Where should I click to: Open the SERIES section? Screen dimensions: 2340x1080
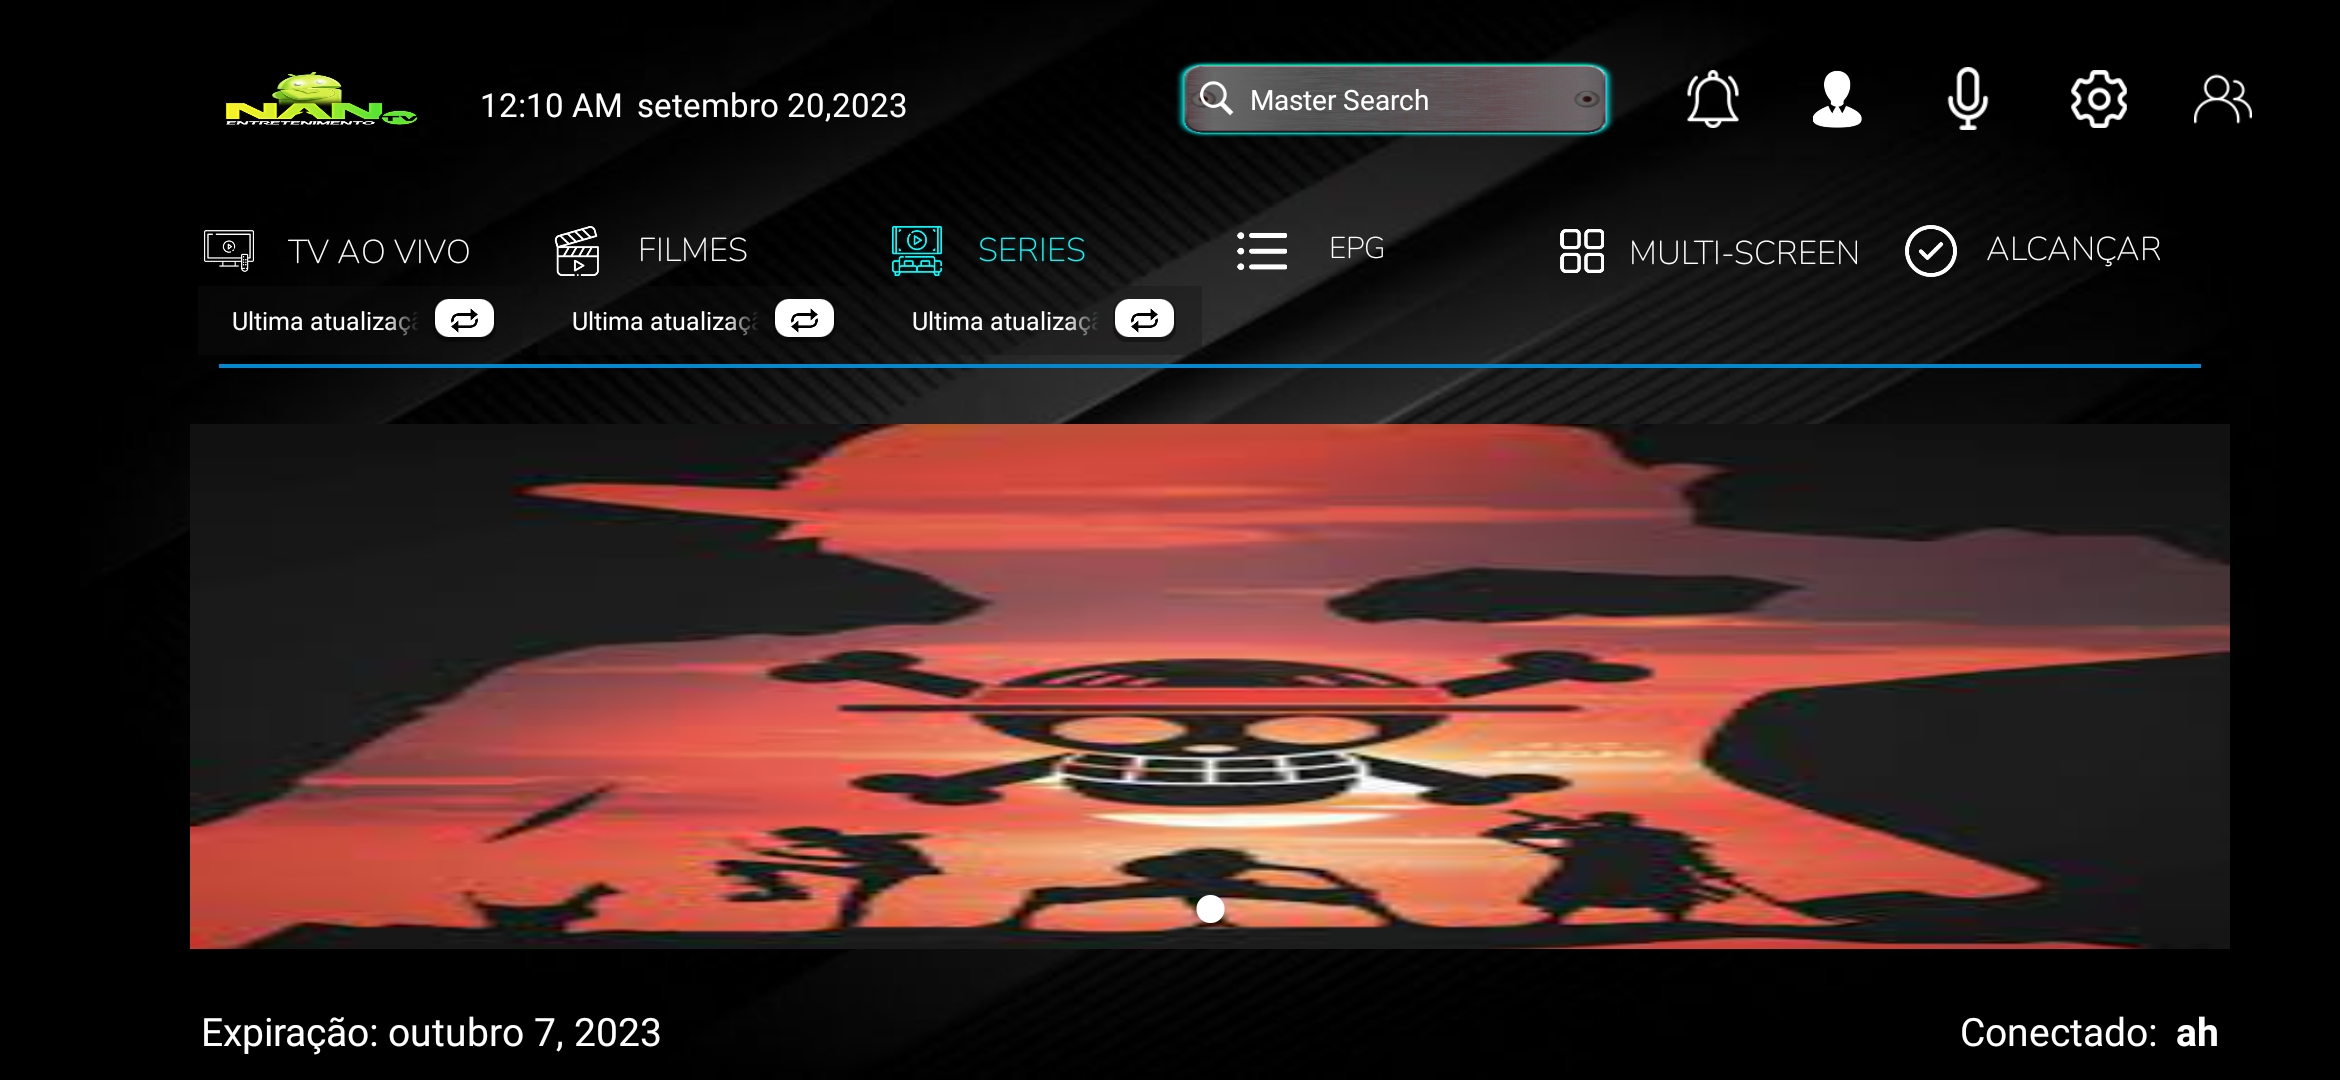point(1031,250)
